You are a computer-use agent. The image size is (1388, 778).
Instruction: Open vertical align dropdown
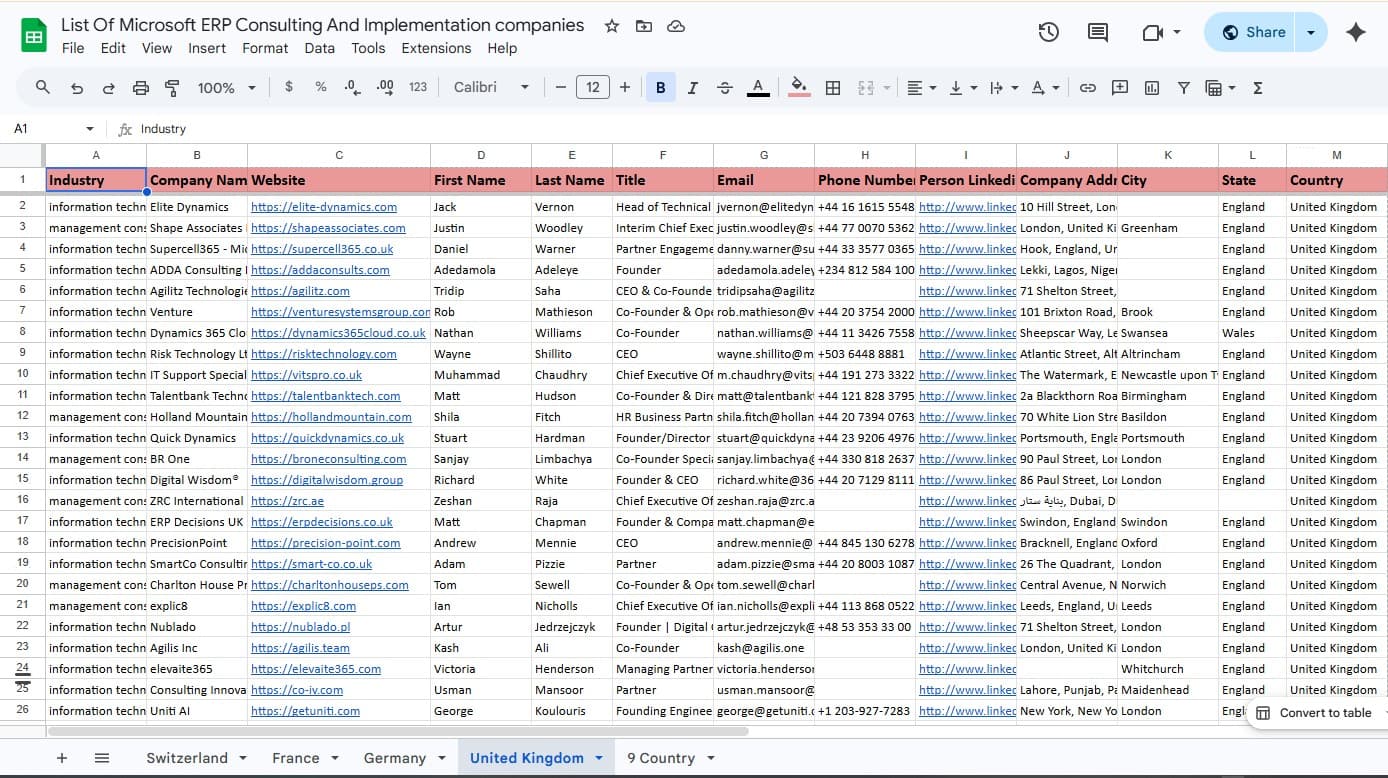(x=962, y=88)
